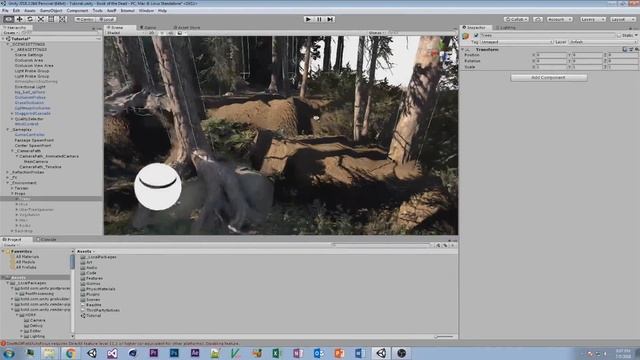Select the Scale tool
640x360 pixels.
pos(40,19)
